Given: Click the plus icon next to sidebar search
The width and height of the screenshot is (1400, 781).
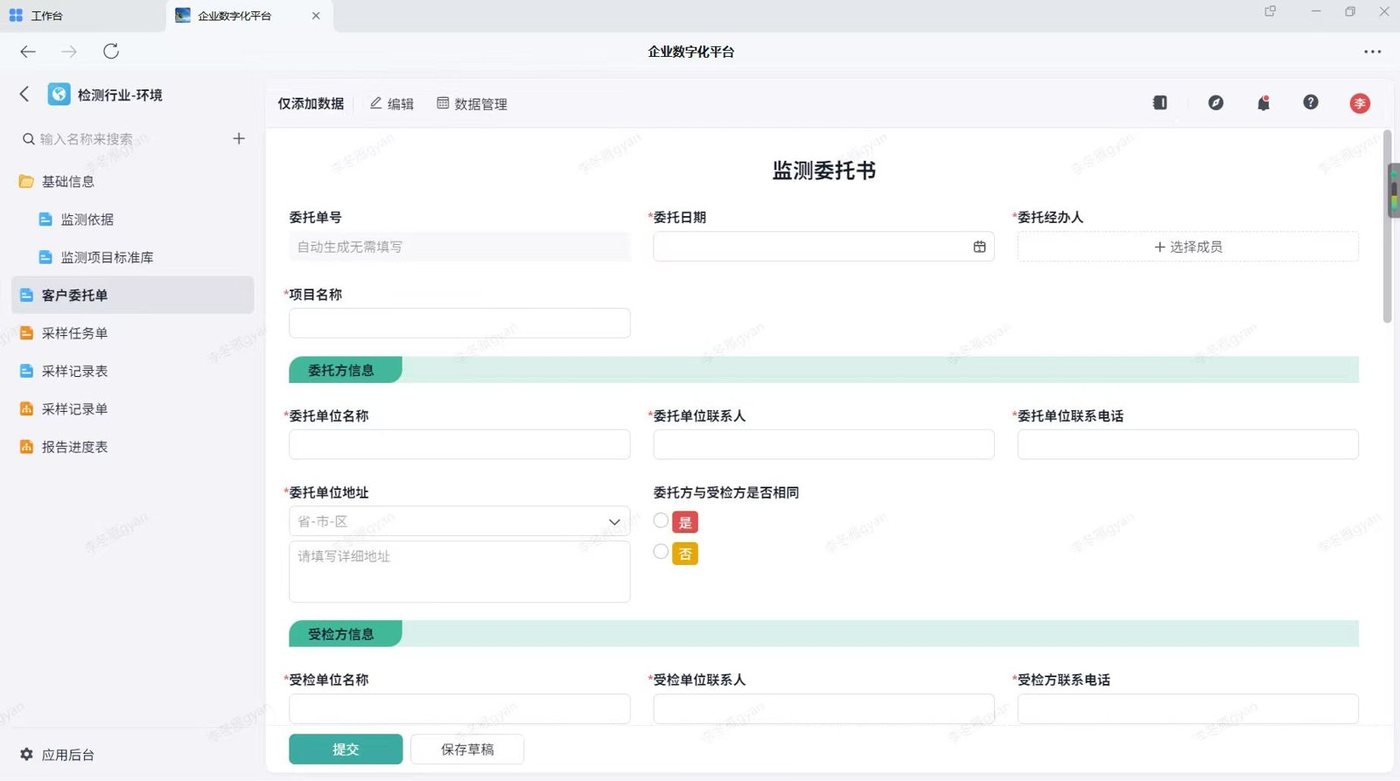Looking at the screenshot, I should coord(239,139).
